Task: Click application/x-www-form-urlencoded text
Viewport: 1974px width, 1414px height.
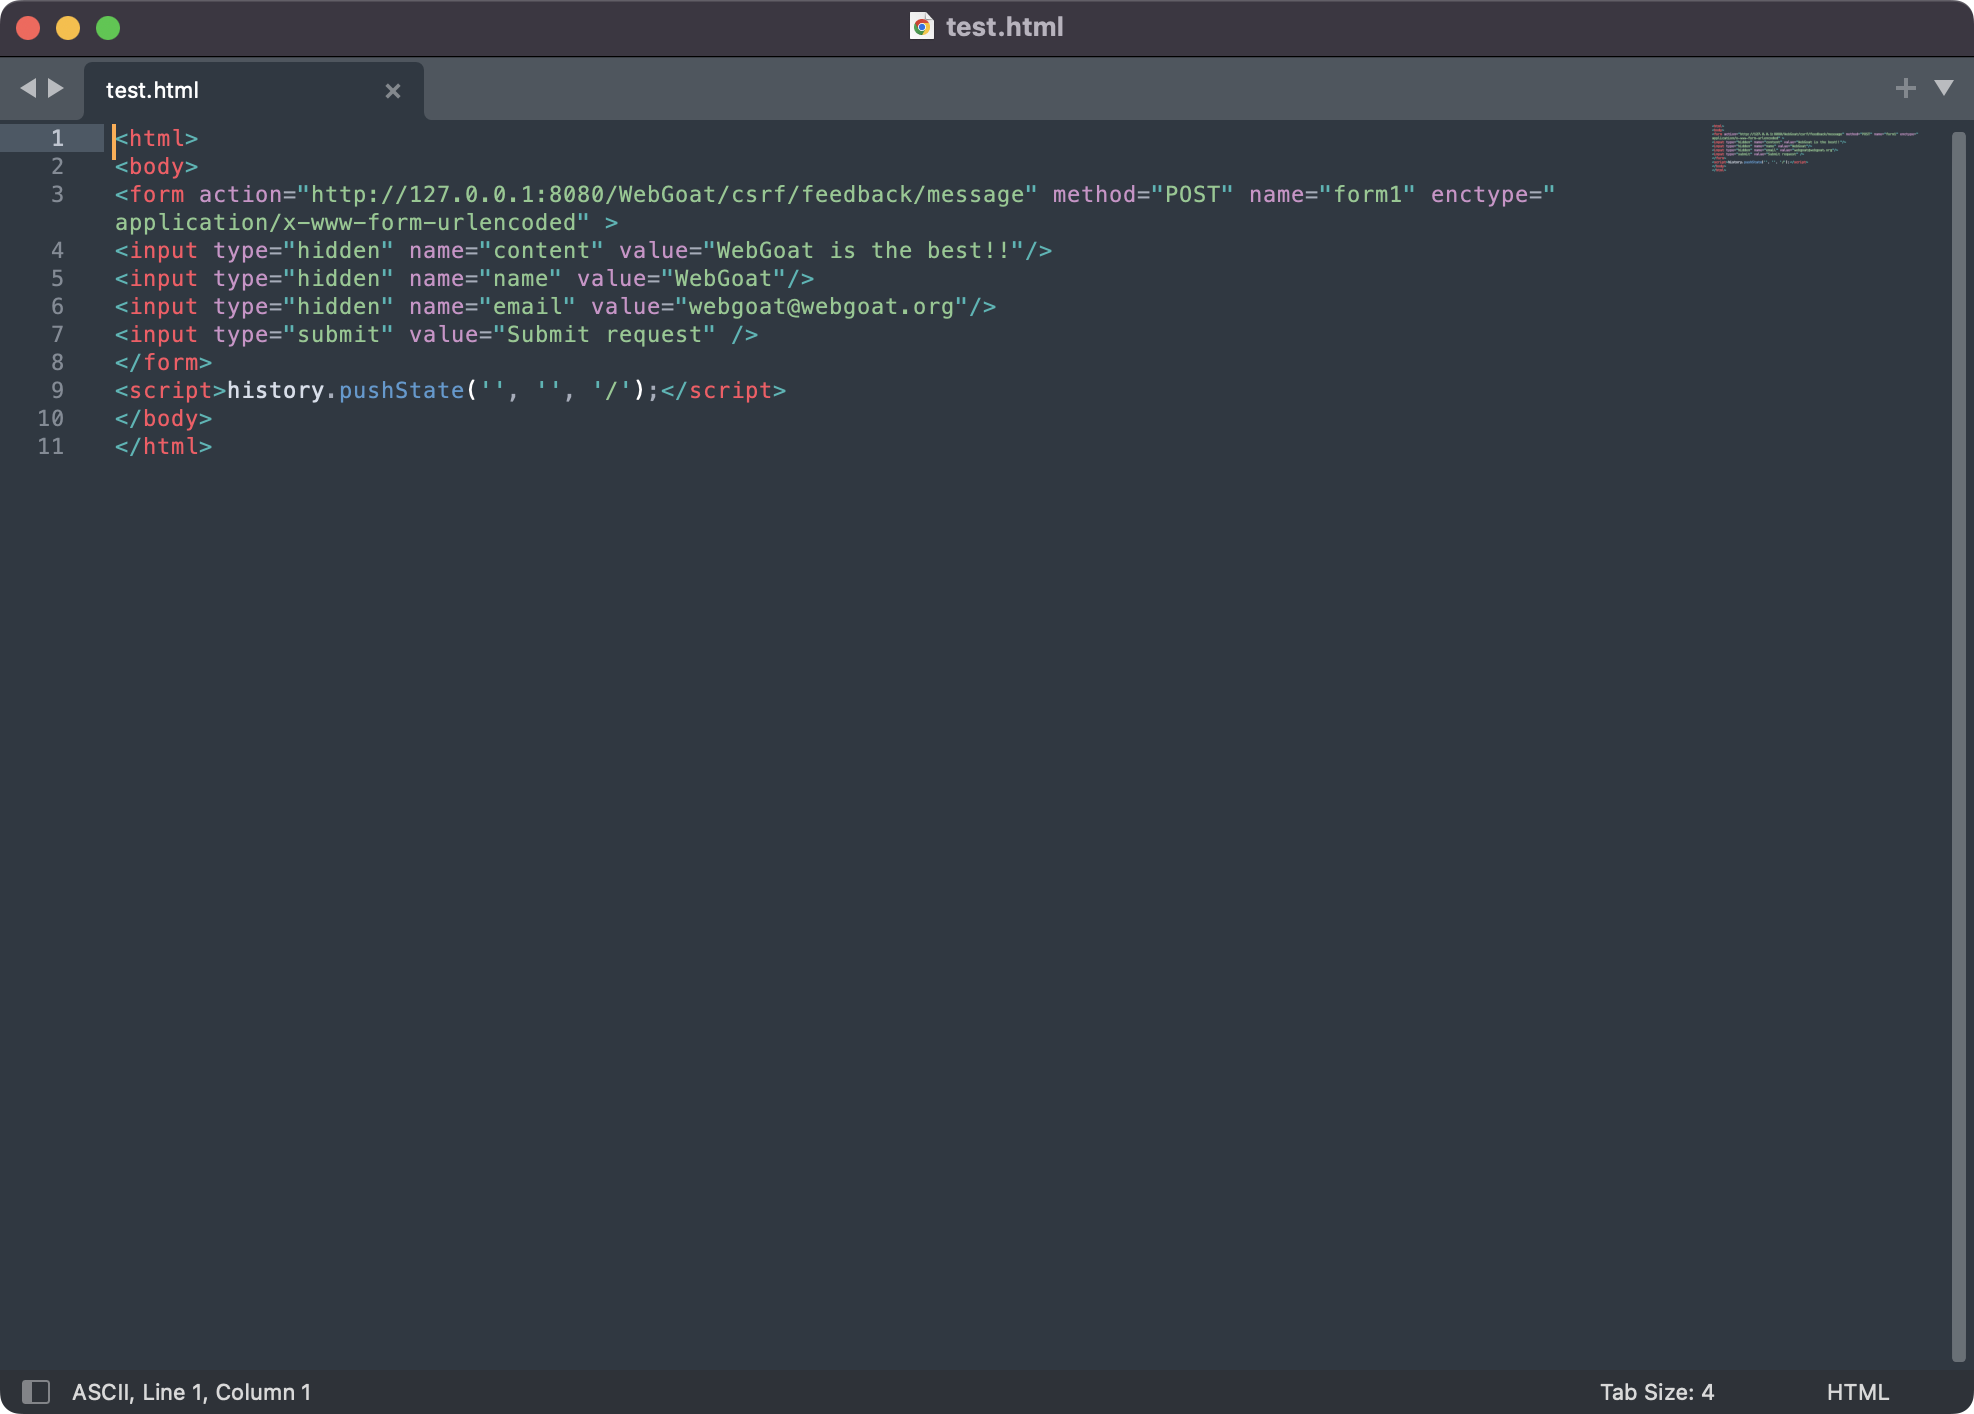Action: tap(345, 222)
